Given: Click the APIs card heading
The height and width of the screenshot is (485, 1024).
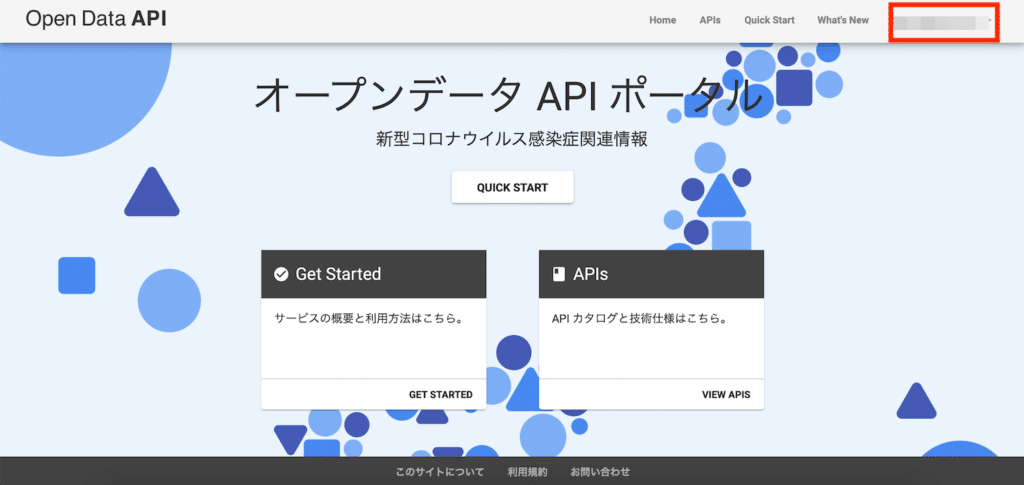Looking at the screenshot, I should tap(590, 274).
